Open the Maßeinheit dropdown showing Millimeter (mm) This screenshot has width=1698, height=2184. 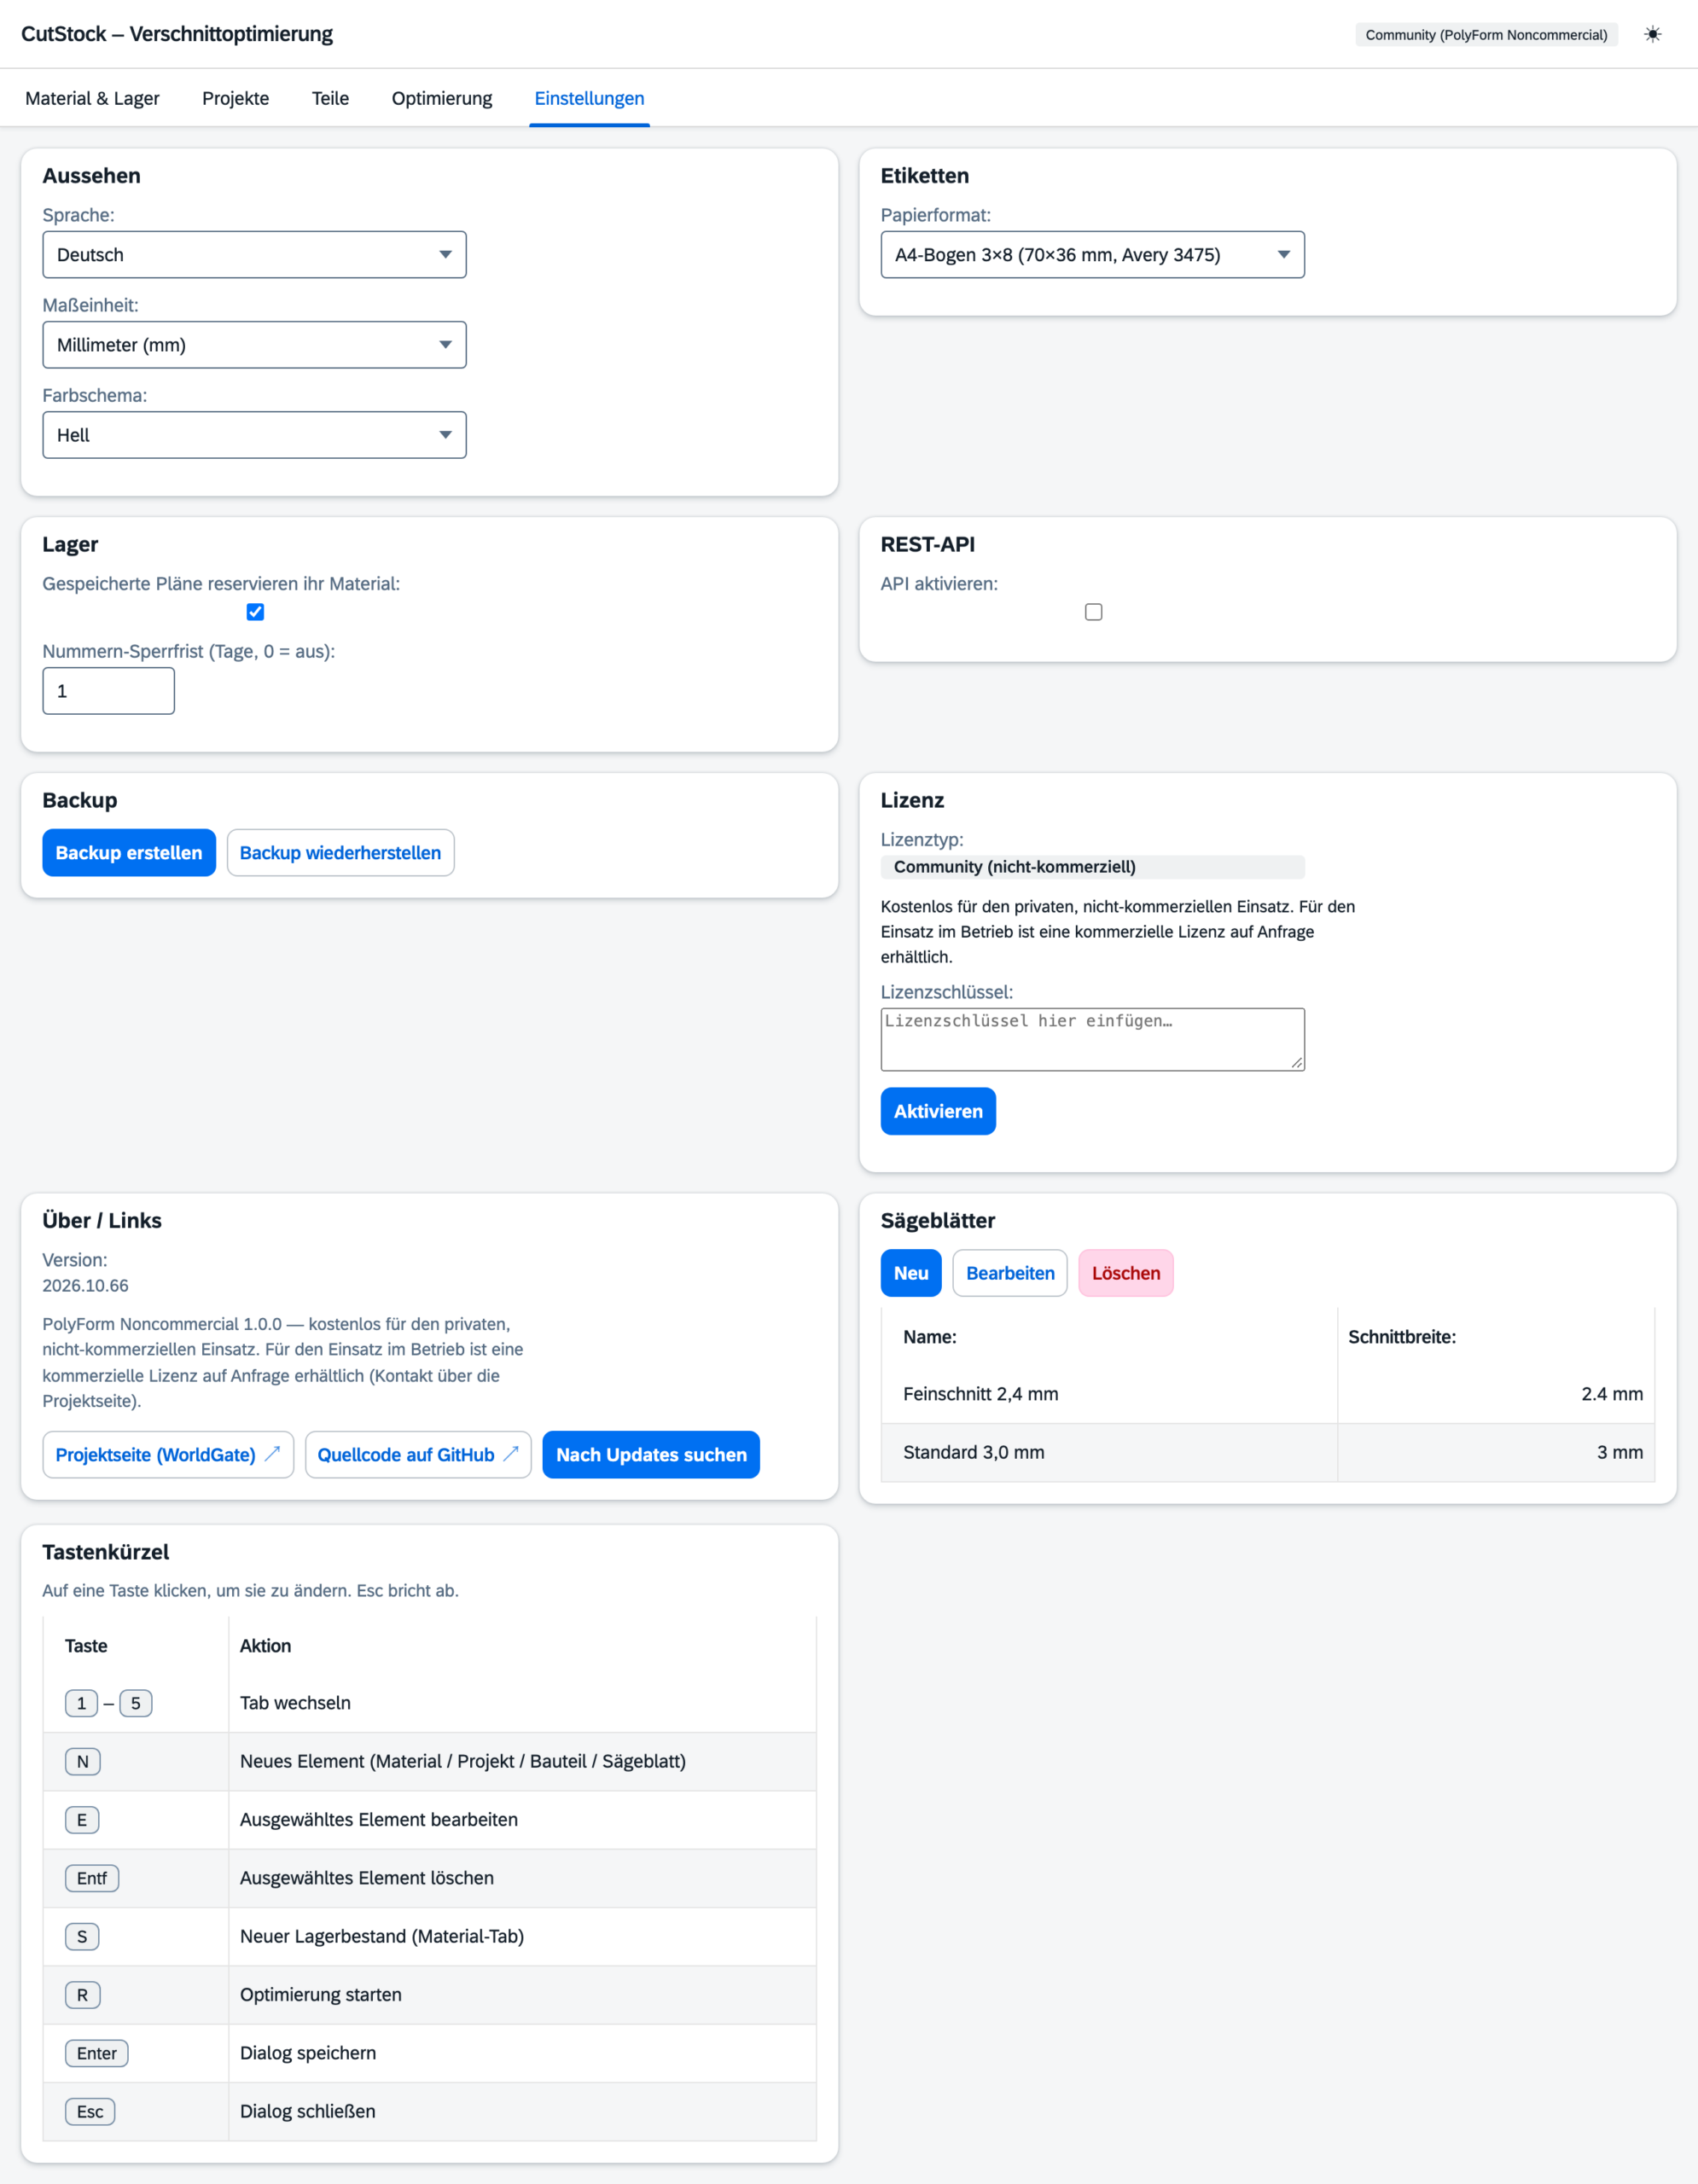pos(254,345)
